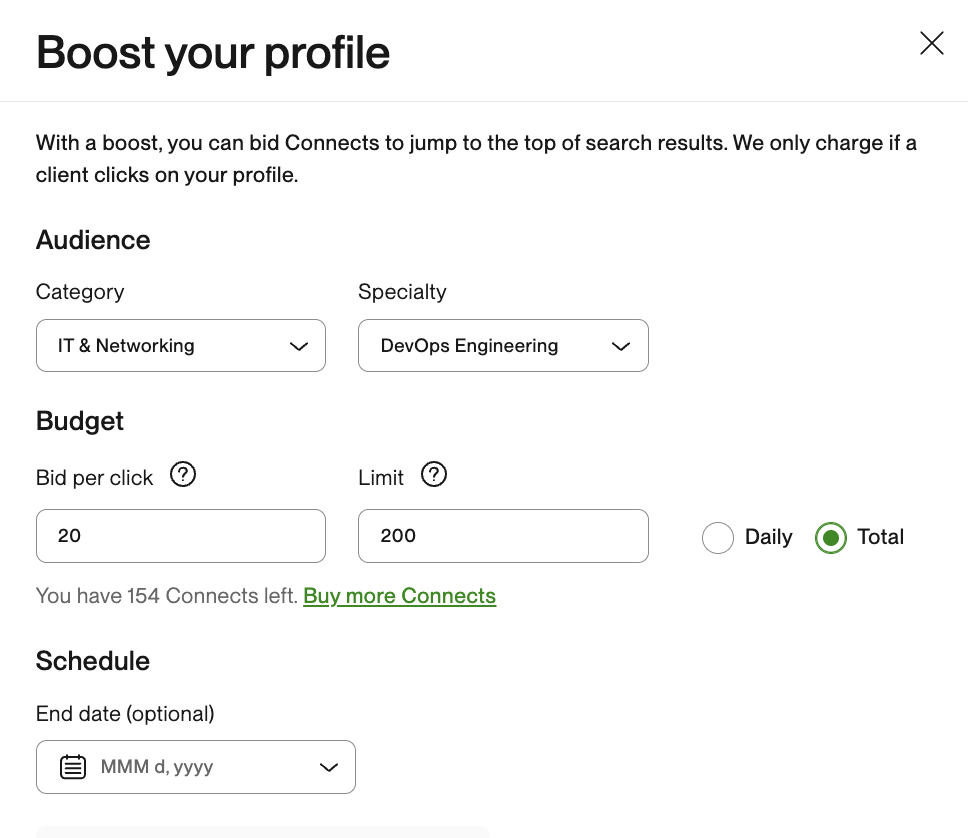Image resolution: width=968 pixels, height=838 pixels.
Task: Focus the Bid per click field showing 20
Action: tap(180, 536)
